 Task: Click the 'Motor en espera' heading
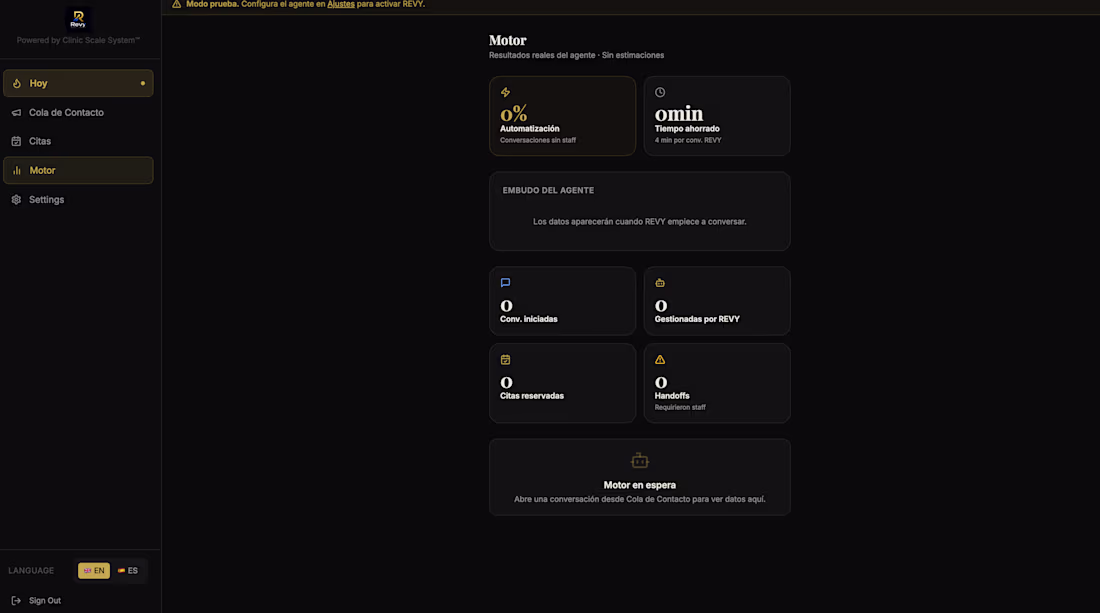pos(640,485)
